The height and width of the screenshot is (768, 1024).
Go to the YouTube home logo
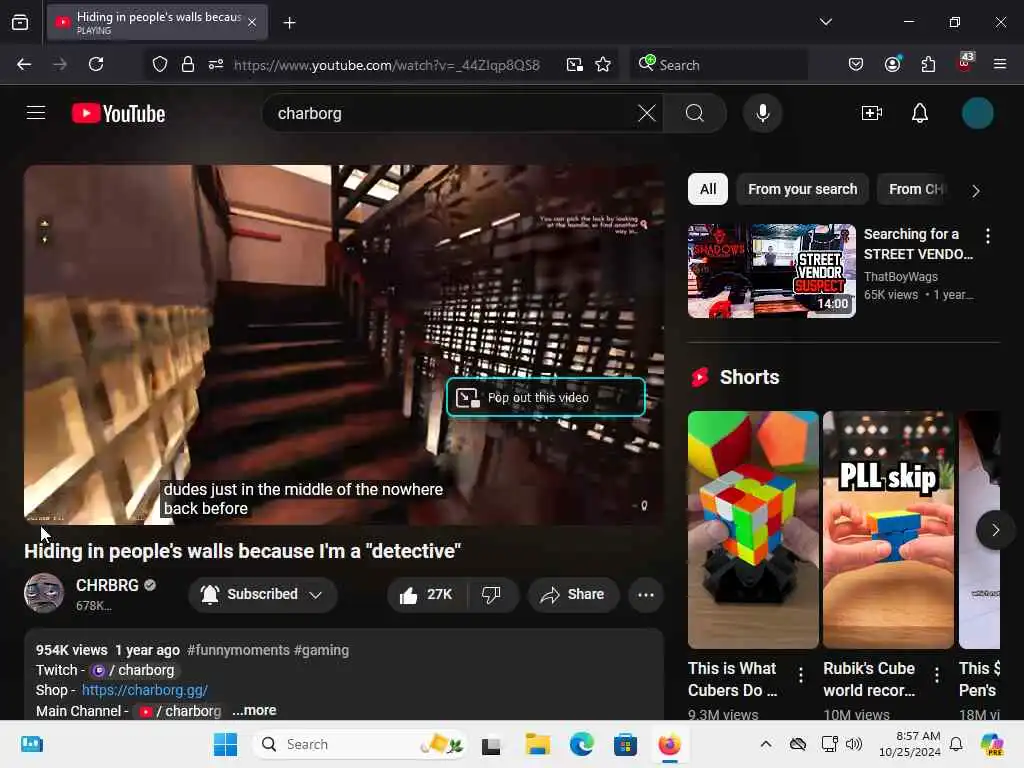coord(118,114)
